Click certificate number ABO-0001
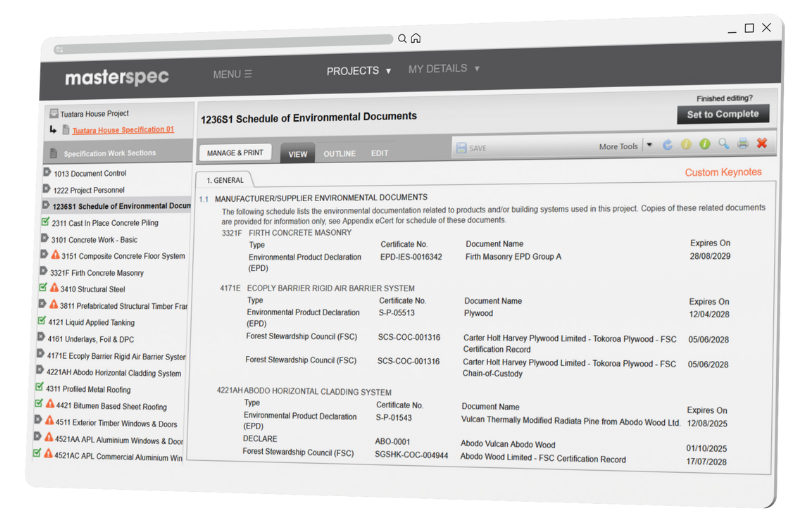This screenshot has width=810, height=523. [393, 442]
